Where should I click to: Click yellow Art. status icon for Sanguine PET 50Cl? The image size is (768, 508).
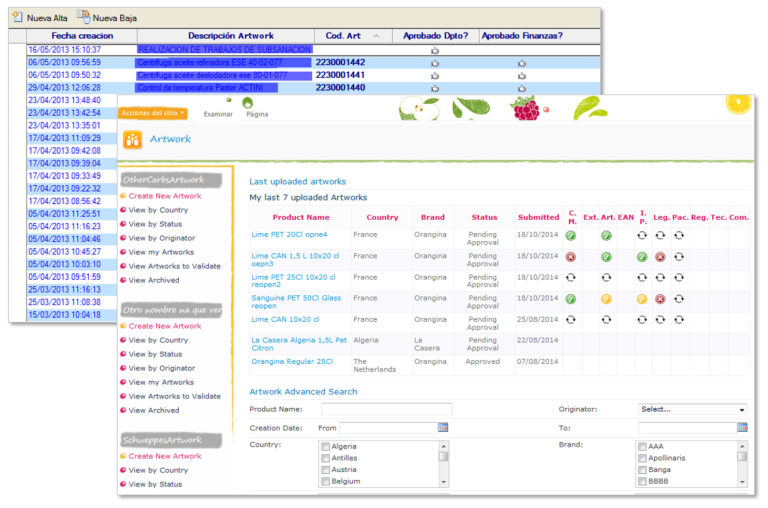coord(606,299)
